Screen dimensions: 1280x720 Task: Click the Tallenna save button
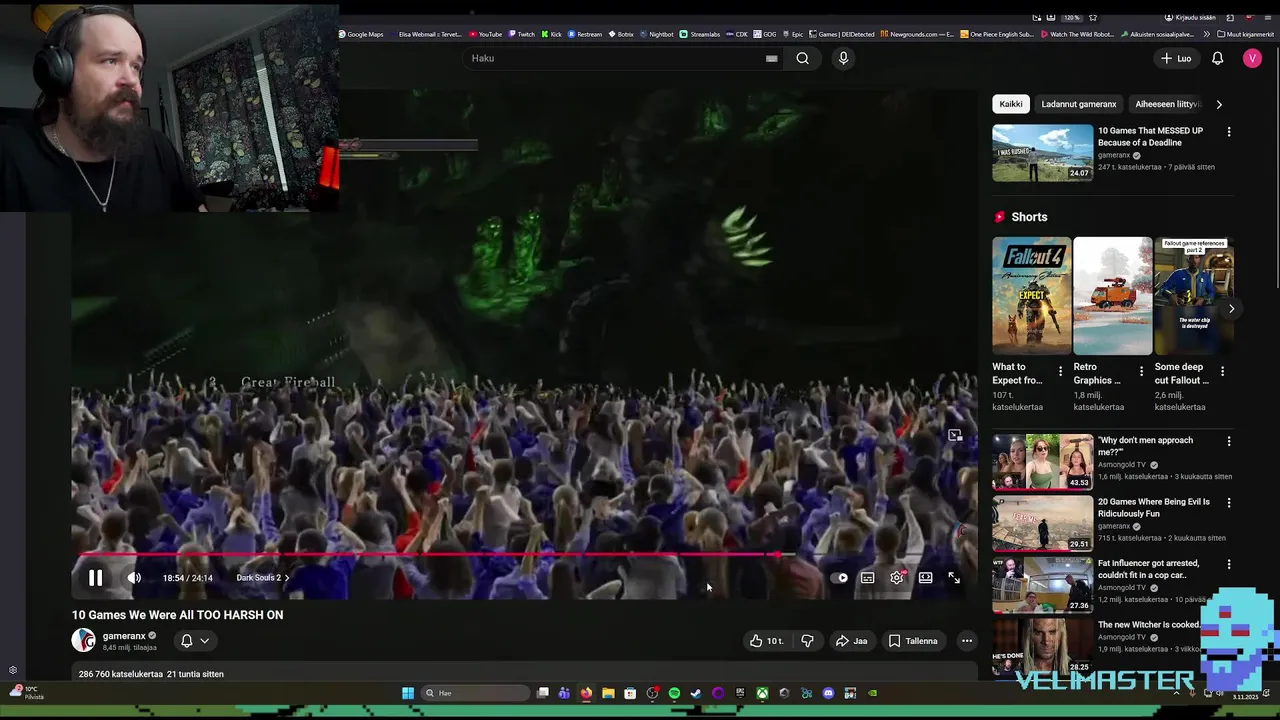coord(913,641)
